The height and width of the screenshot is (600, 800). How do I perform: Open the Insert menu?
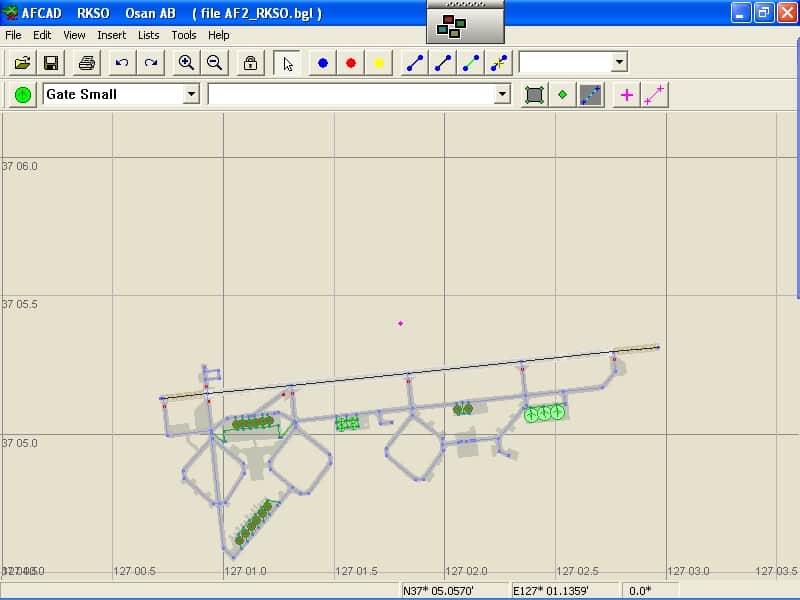(111, 35)
